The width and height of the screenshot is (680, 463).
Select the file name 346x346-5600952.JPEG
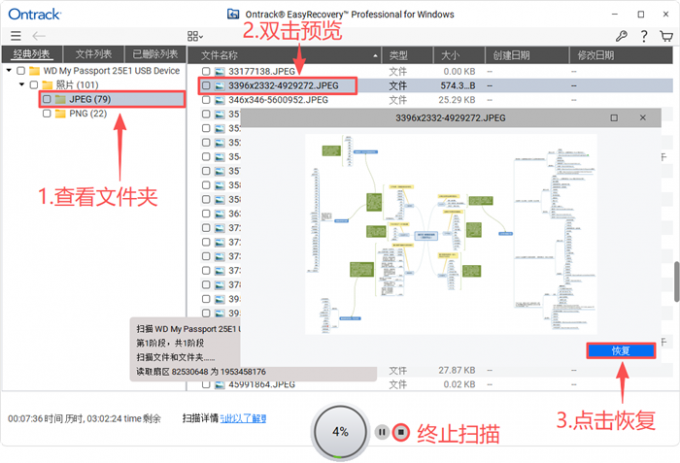[278, 100]
